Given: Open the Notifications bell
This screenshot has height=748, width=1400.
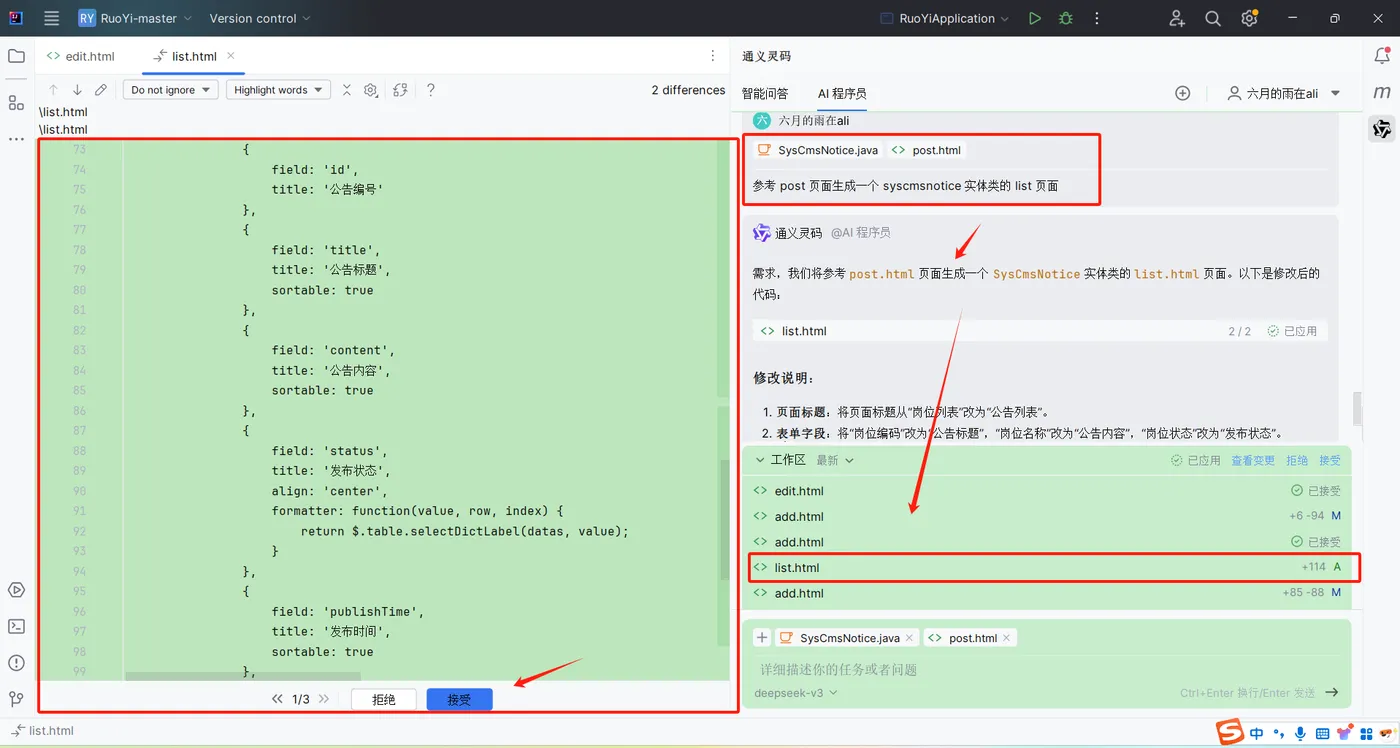Looking at the screenshot, I should coord(1382,56).
